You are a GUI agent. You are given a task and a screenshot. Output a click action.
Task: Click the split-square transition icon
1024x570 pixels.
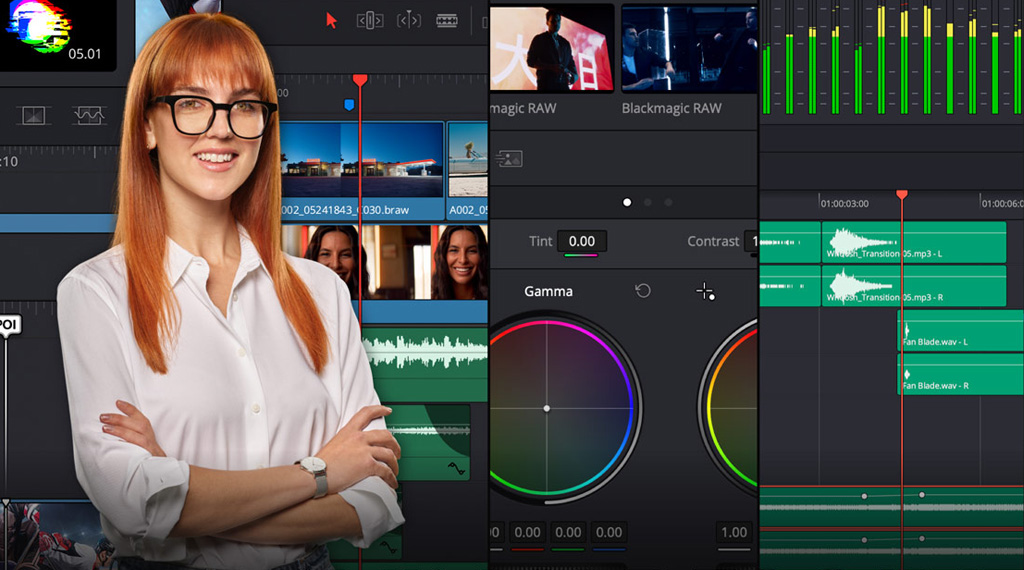point(33,116)
